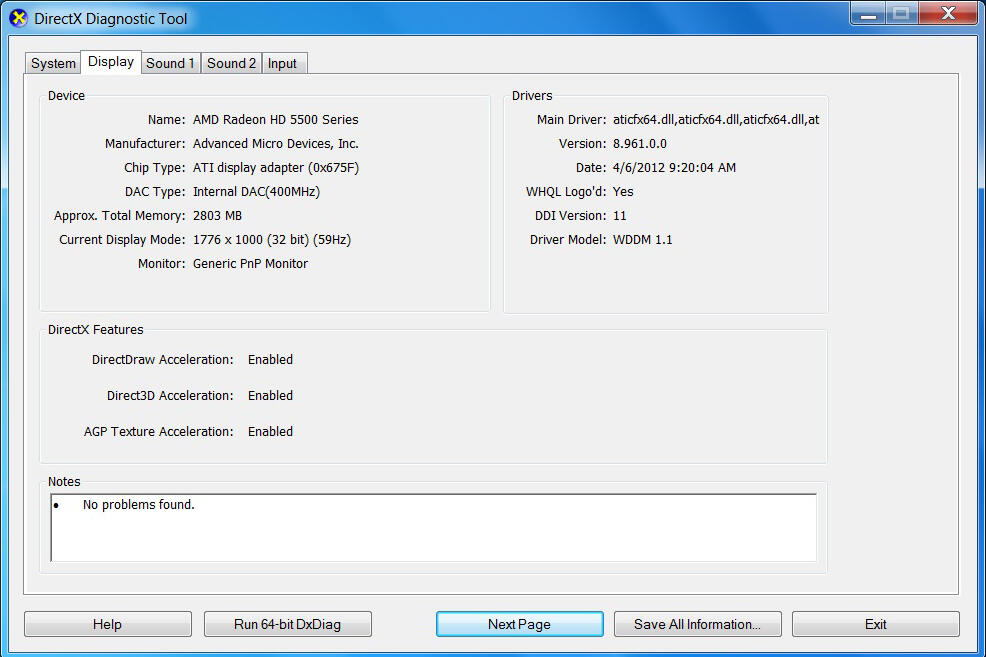Viewport: 986px width, 657px height.
Task: Click the 'Chip Type:' label
Action: [x=155, y=167]
